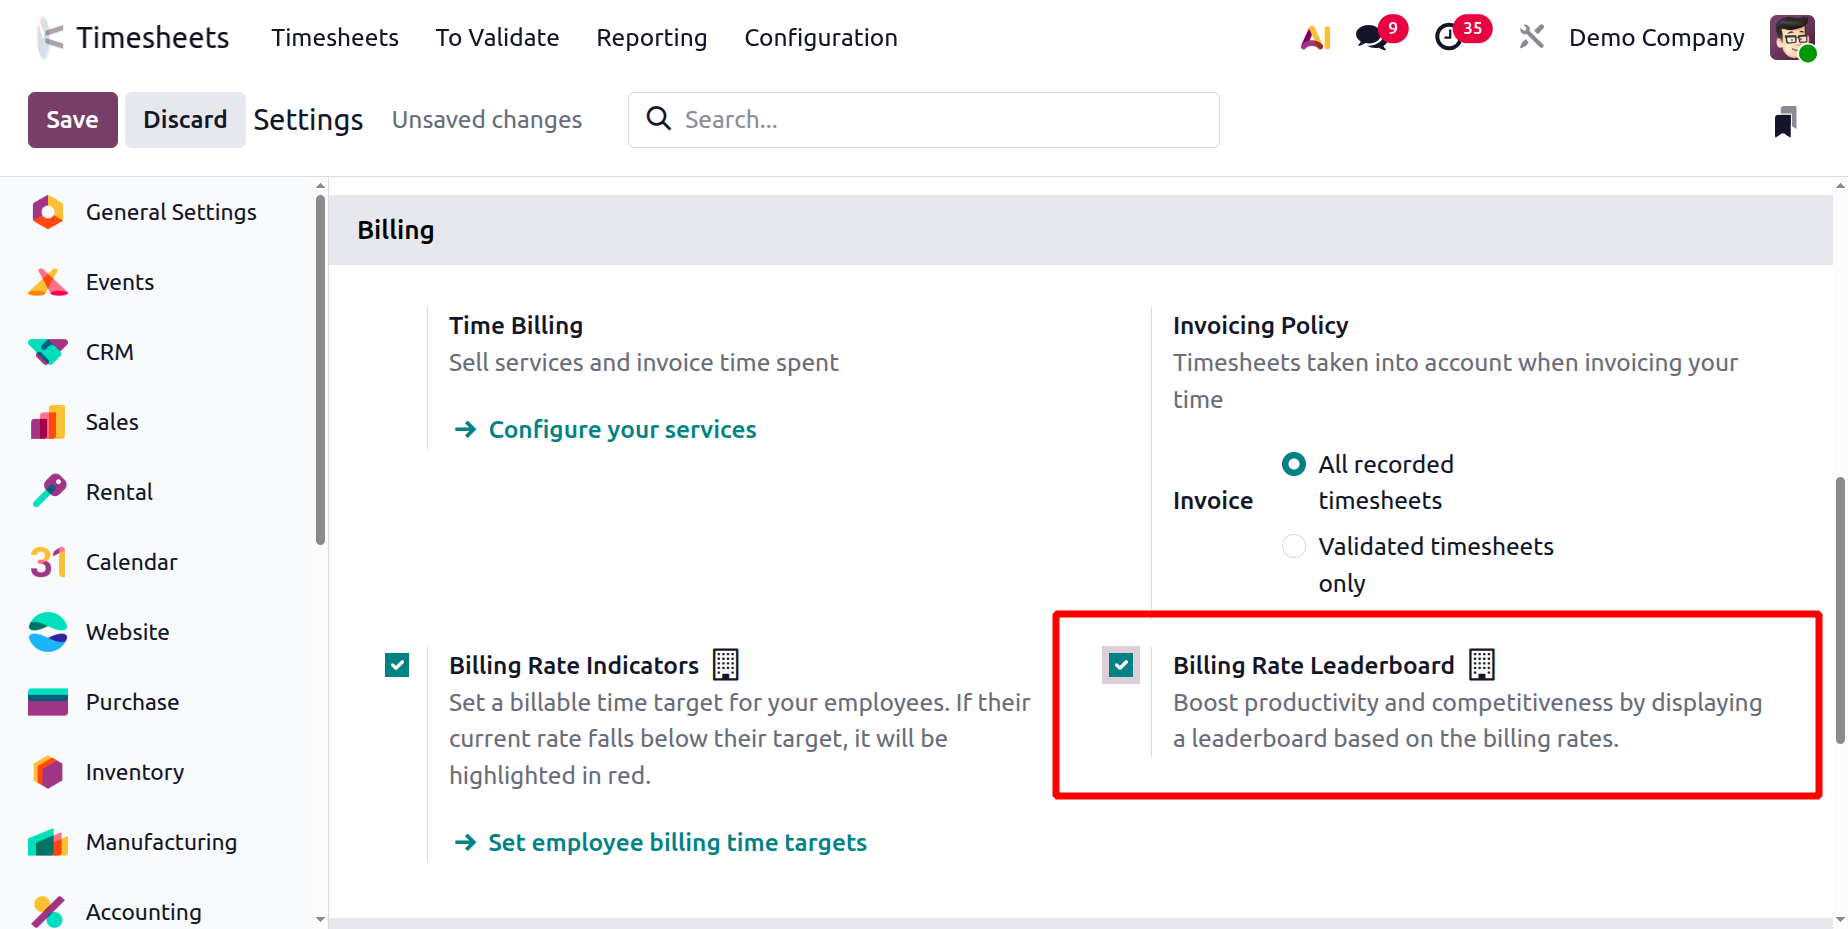1848x929 pixels.
Task: Click Set employee billing time targets link
Action: click(x=676, y=843)
